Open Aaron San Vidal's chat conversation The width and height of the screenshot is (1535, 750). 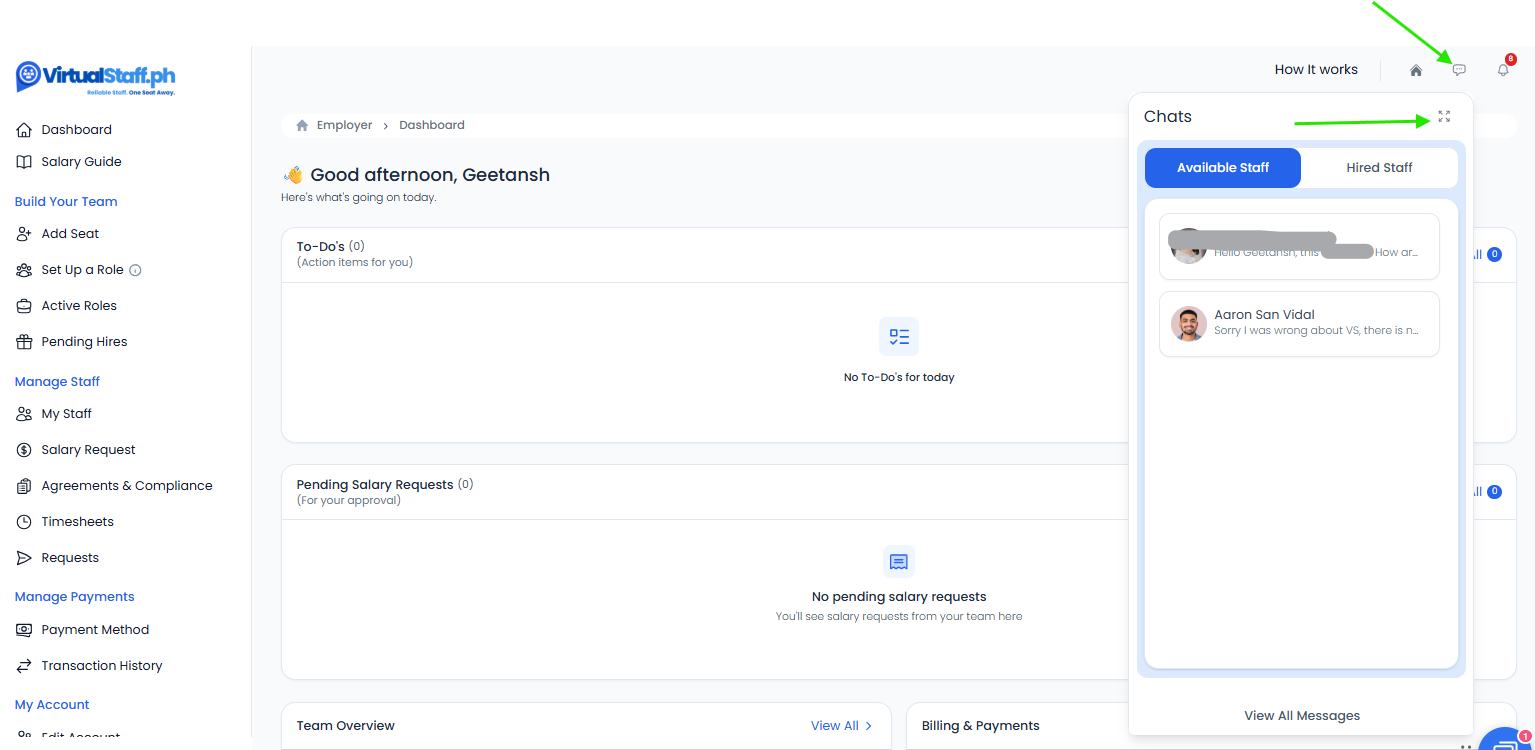pyautogui.click(x=1299, y=323)
